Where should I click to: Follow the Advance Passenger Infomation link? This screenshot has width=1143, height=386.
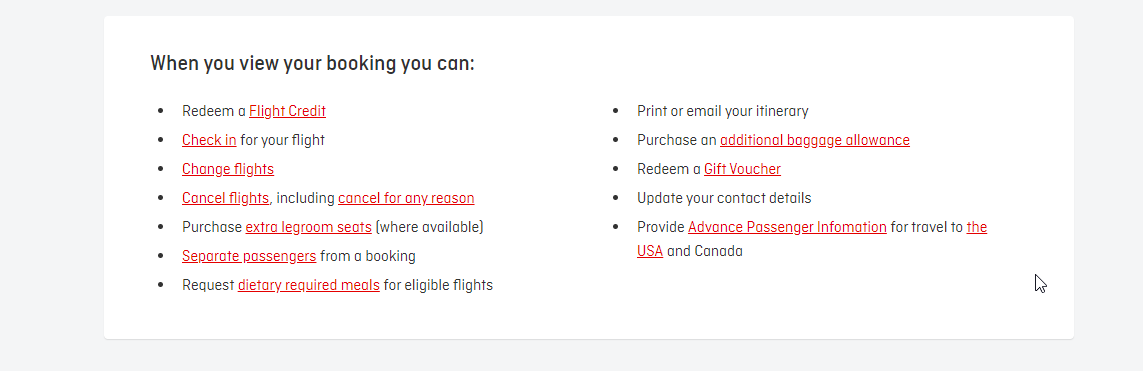(787, 227)
